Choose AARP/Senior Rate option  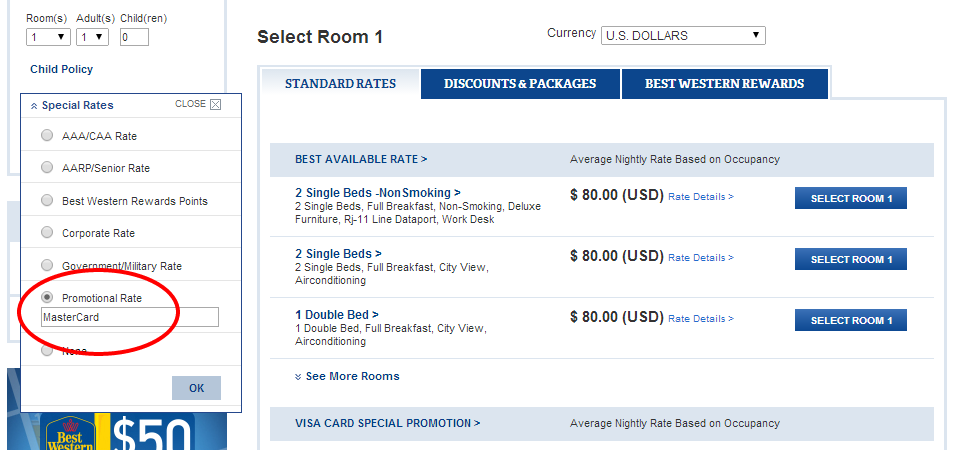[x=47, y=167]
